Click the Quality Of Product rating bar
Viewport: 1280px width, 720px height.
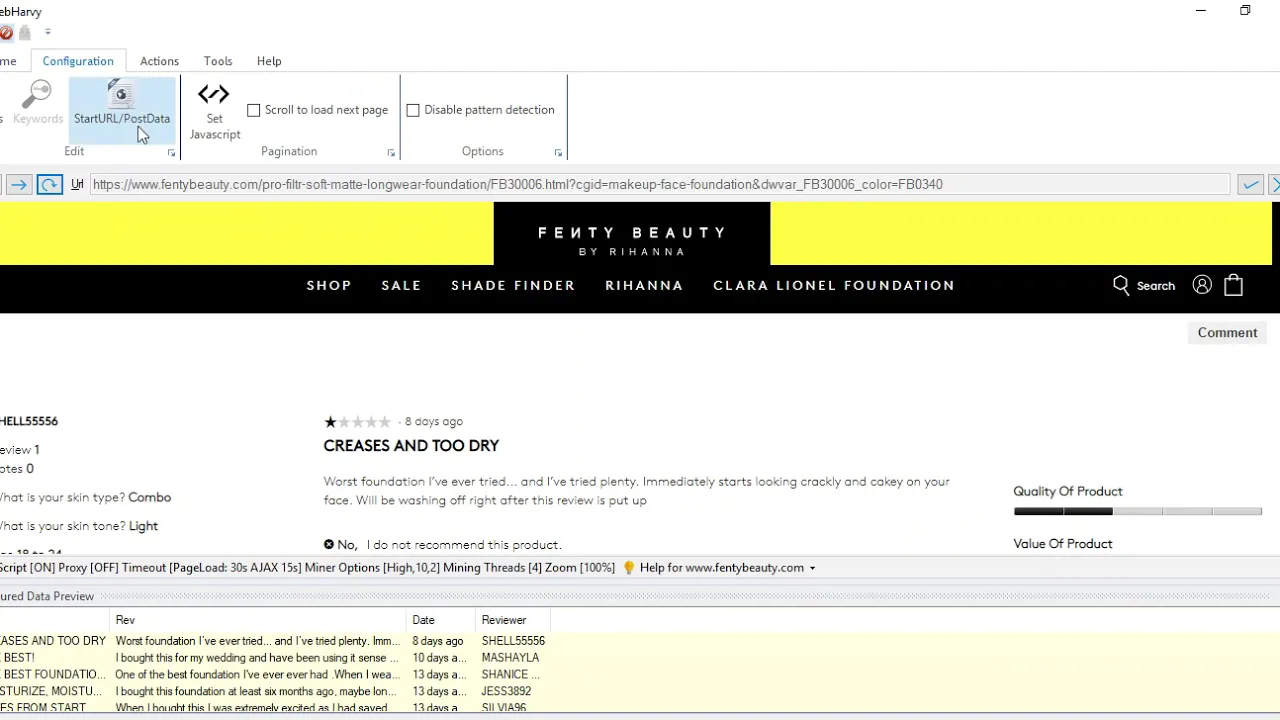(x=1138, y=511)
